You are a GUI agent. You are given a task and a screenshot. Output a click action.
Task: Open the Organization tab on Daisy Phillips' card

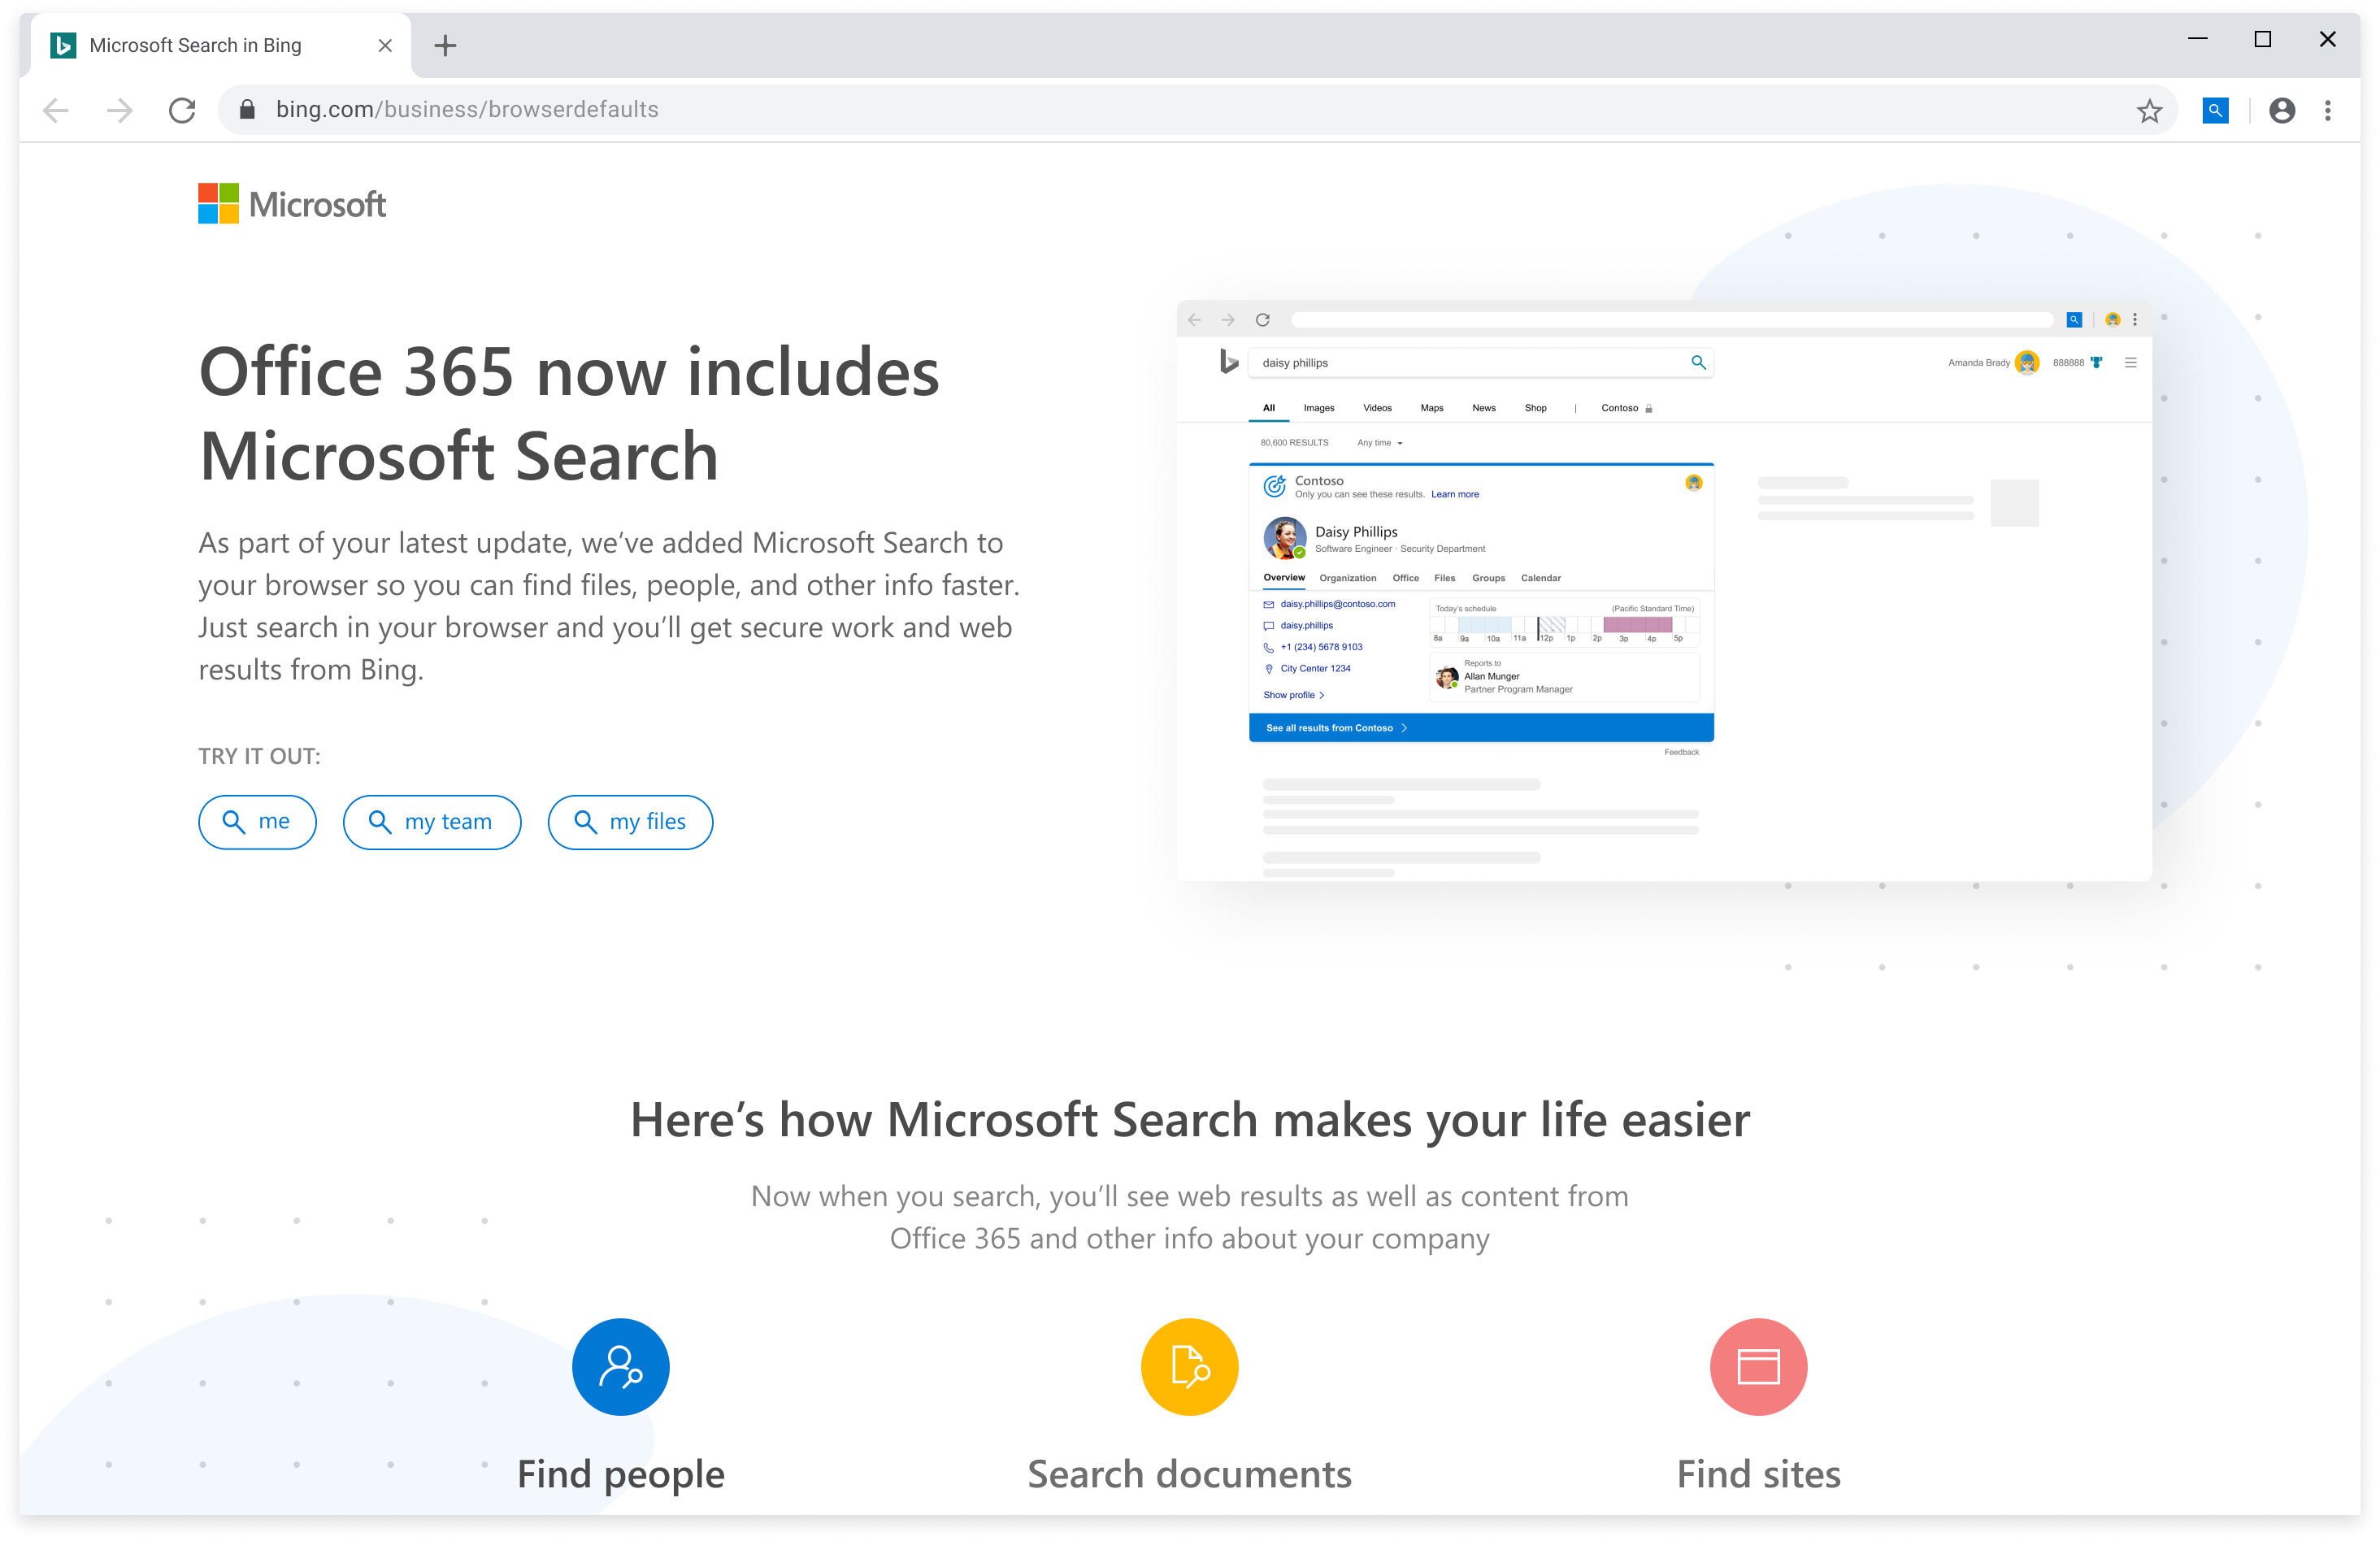(x=1348, y=578)
